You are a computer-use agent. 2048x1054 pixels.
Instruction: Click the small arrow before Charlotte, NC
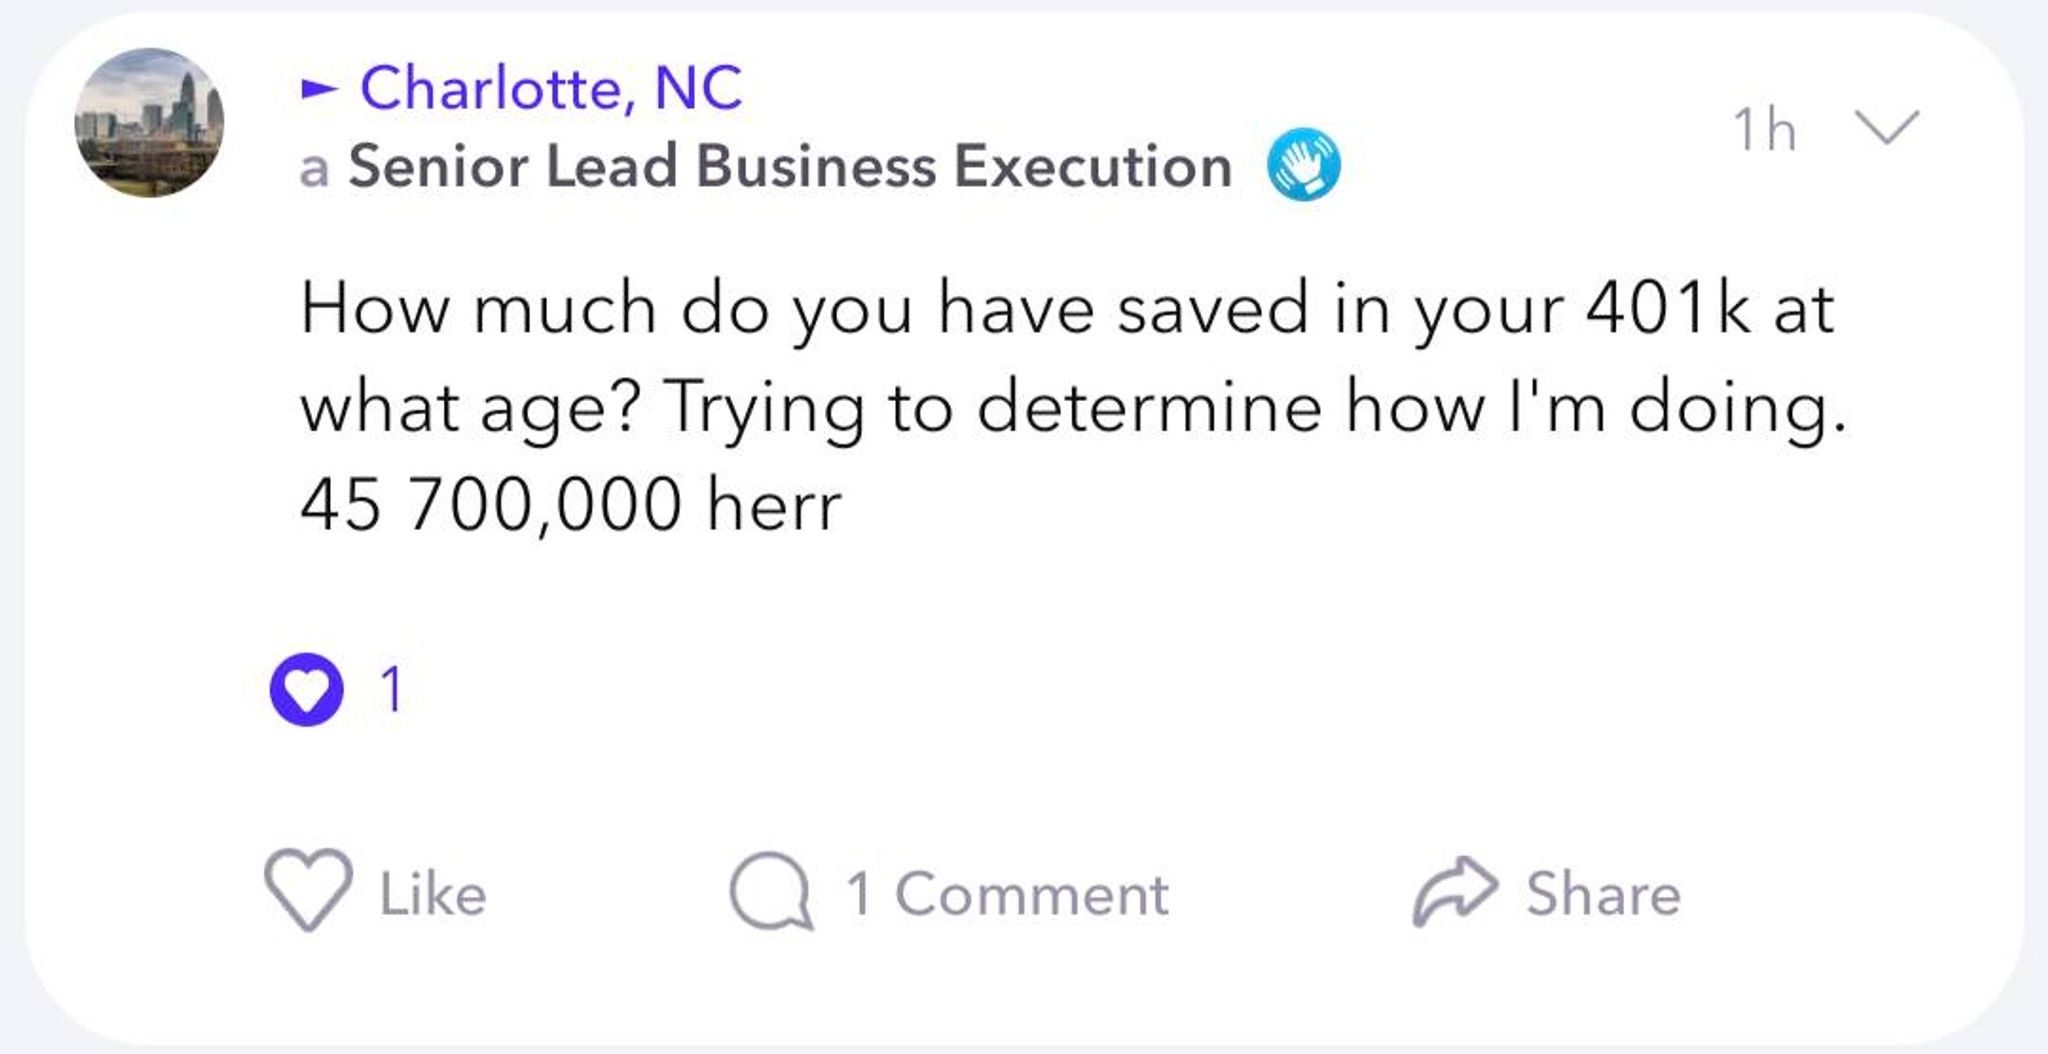(320, 90)
